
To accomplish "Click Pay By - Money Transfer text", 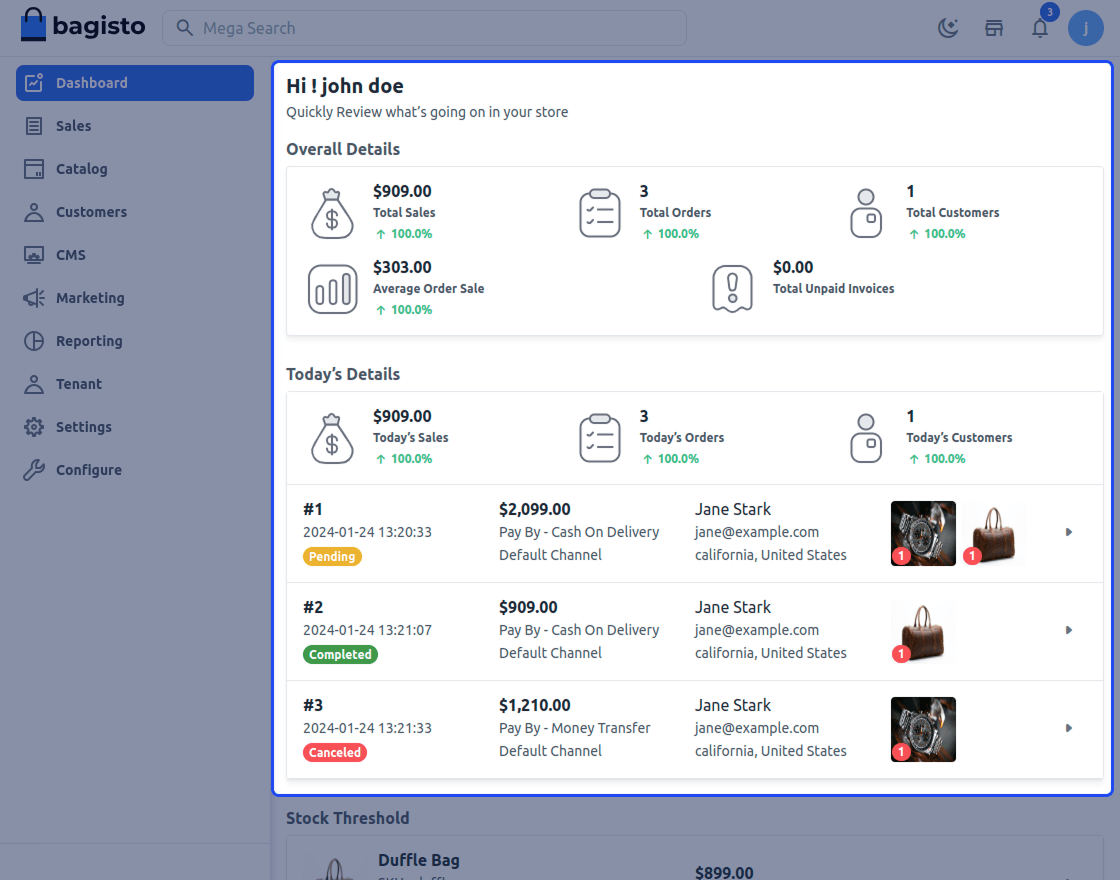I will pos(574,728).
